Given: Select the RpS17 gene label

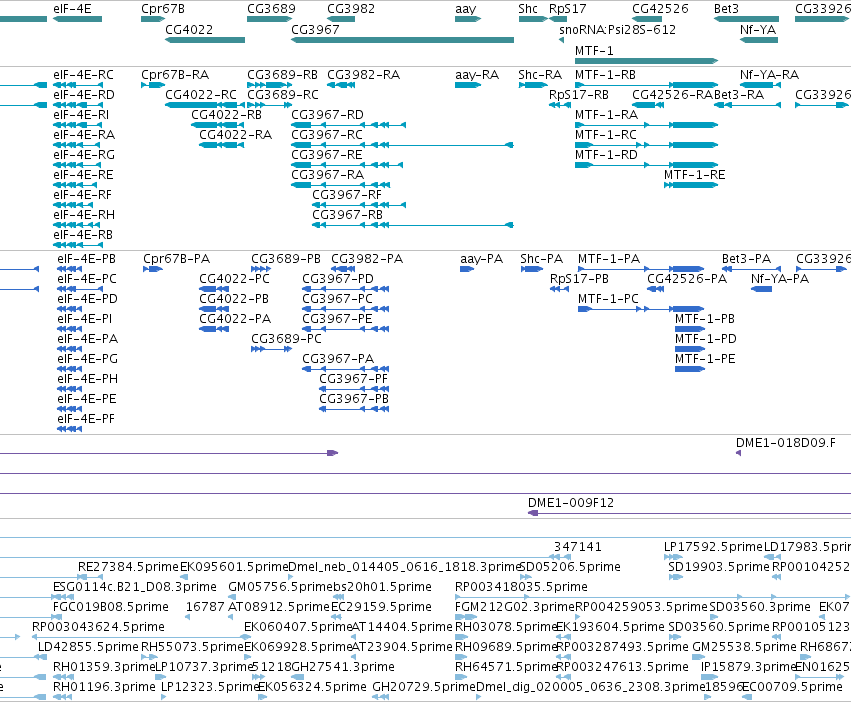Looking at the screenshot, I should (568, 9).
